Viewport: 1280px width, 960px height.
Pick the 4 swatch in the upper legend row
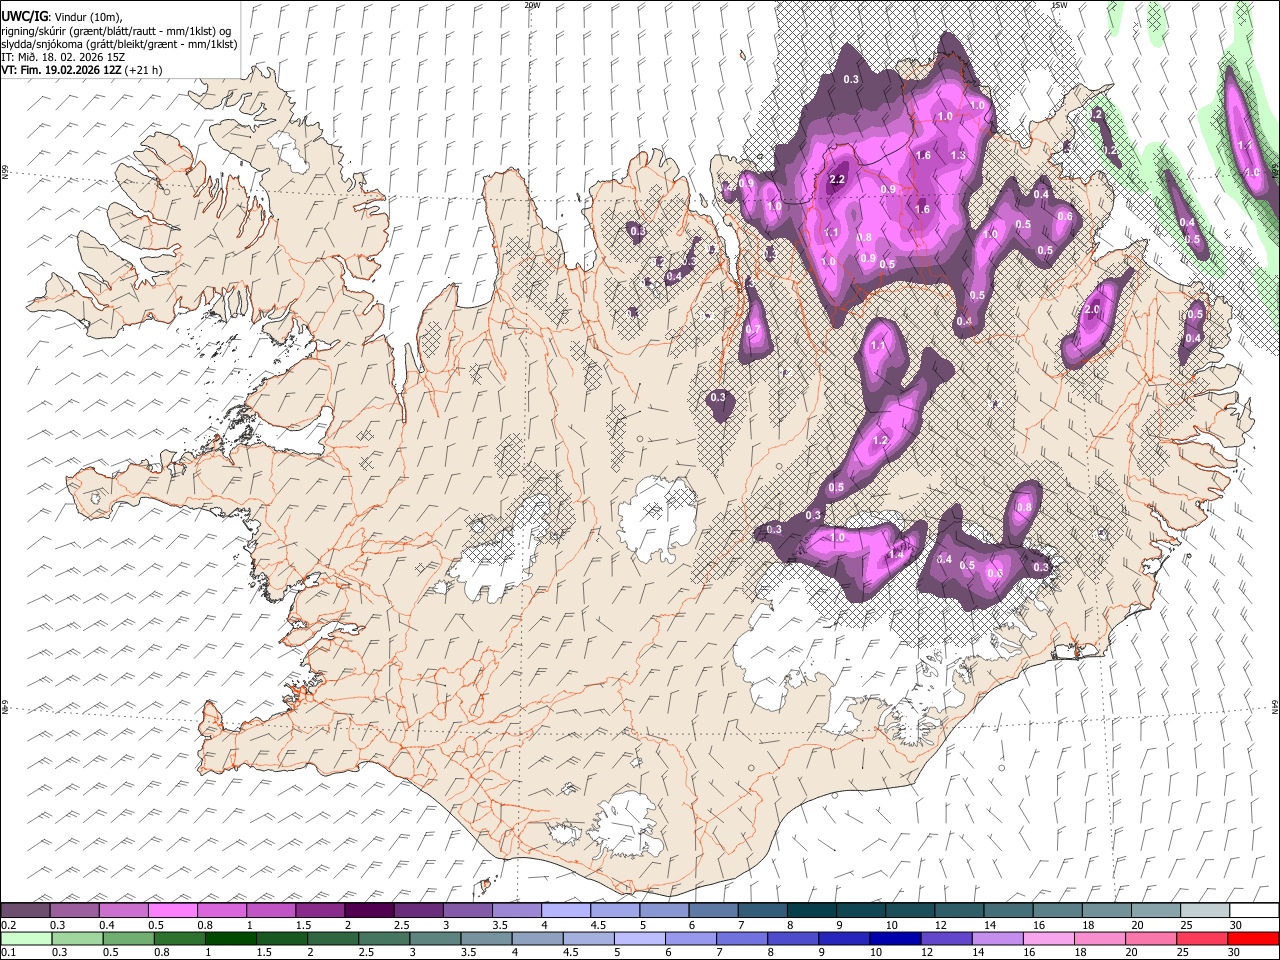click(565, 910)
